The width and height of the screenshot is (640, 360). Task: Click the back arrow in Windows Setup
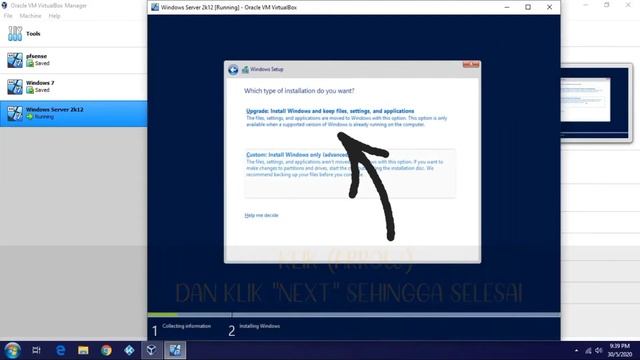point(233,70)
